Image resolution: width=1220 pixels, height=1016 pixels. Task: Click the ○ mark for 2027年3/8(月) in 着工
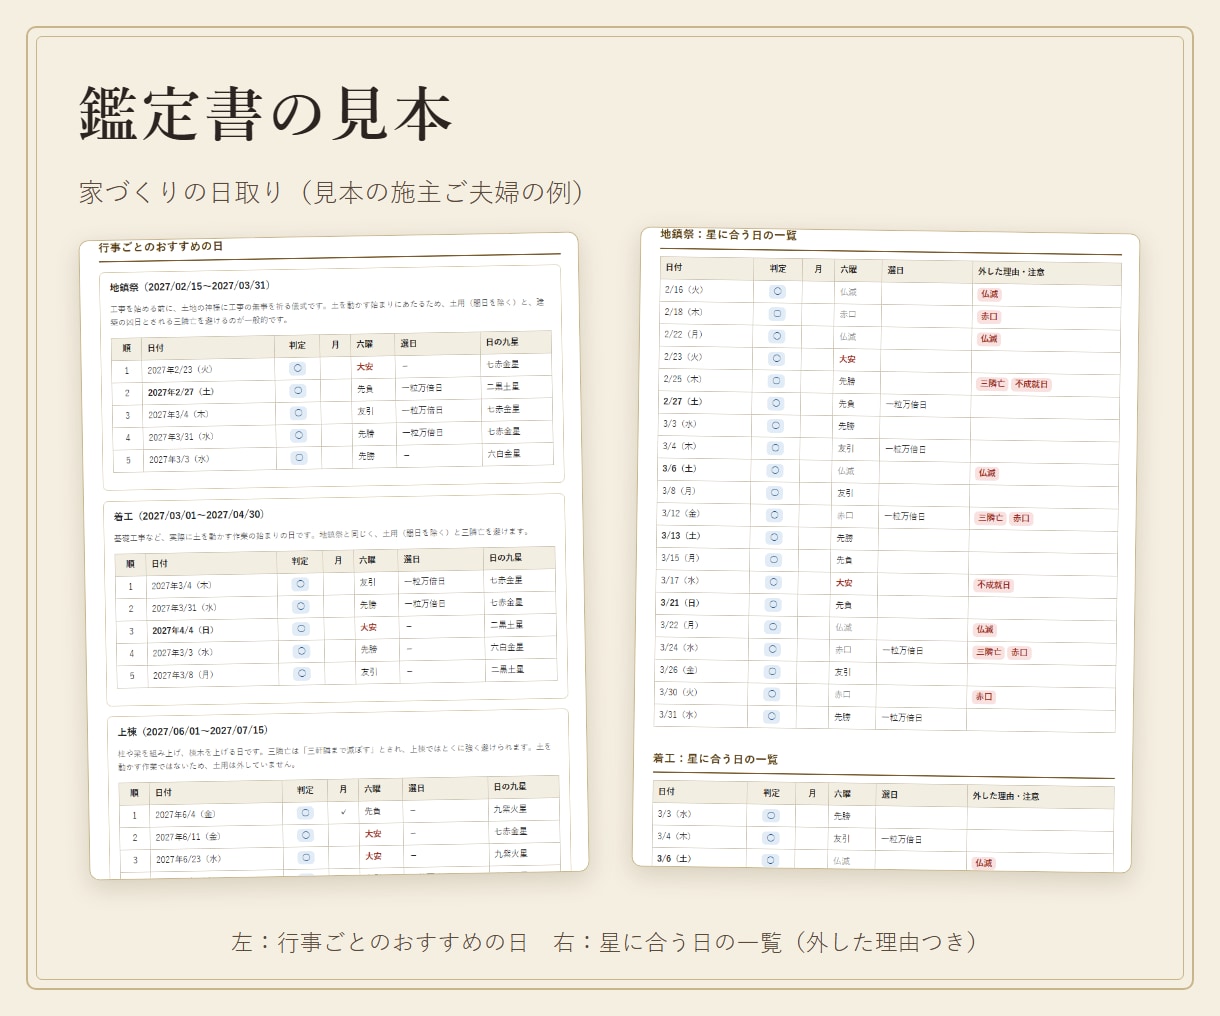click(302, 673)
